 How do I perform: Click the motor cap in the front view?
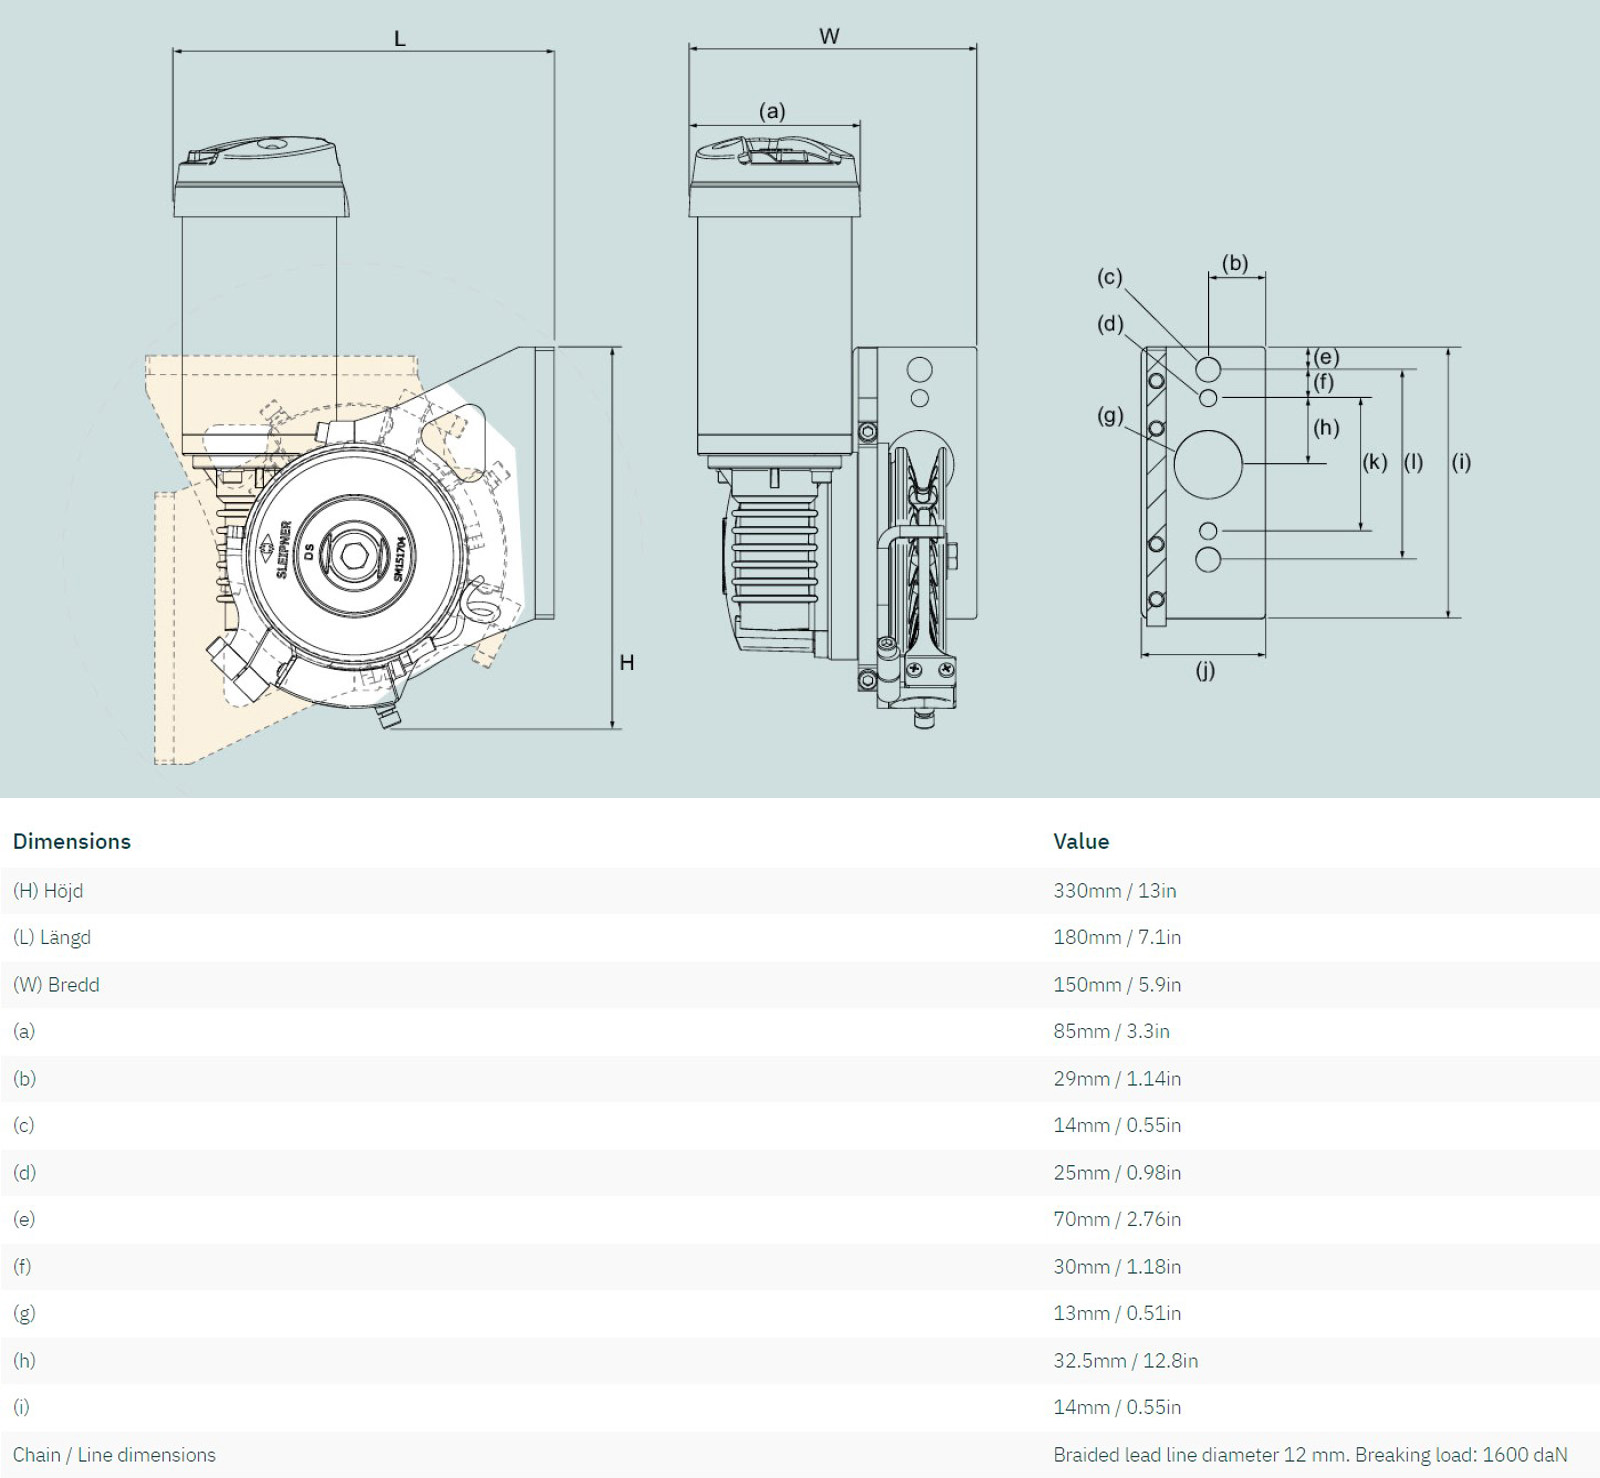[x=774, y=178]
